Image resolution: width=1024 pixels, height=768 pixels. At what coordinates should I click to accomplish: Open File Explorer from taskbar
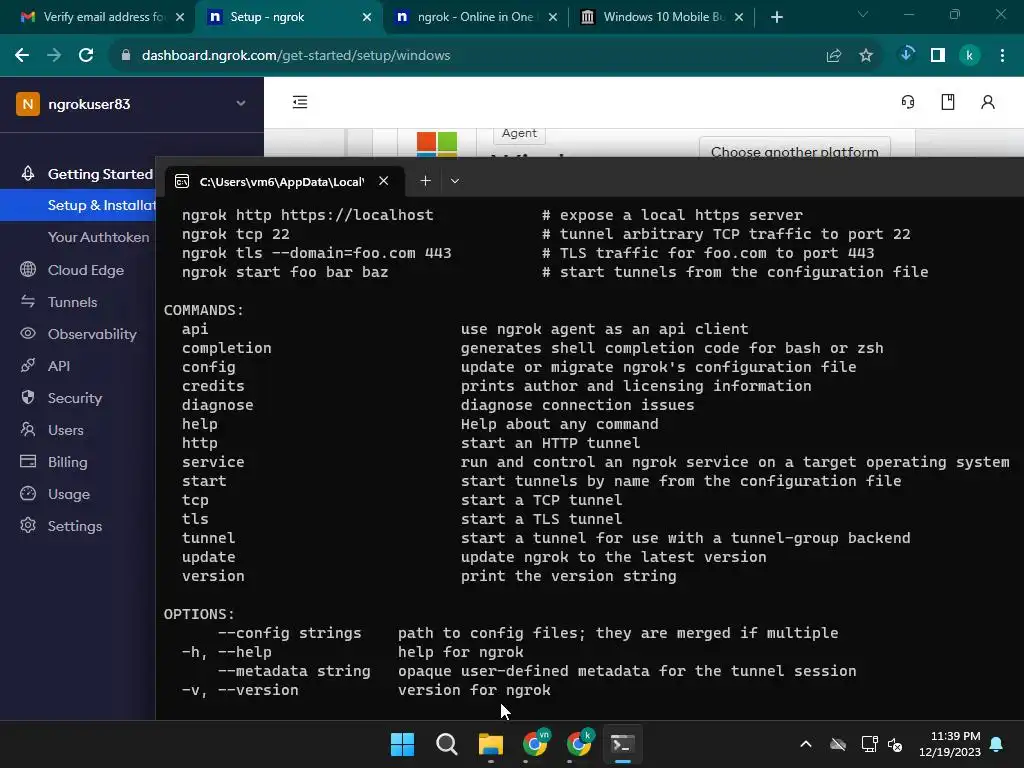pos(490,744)
